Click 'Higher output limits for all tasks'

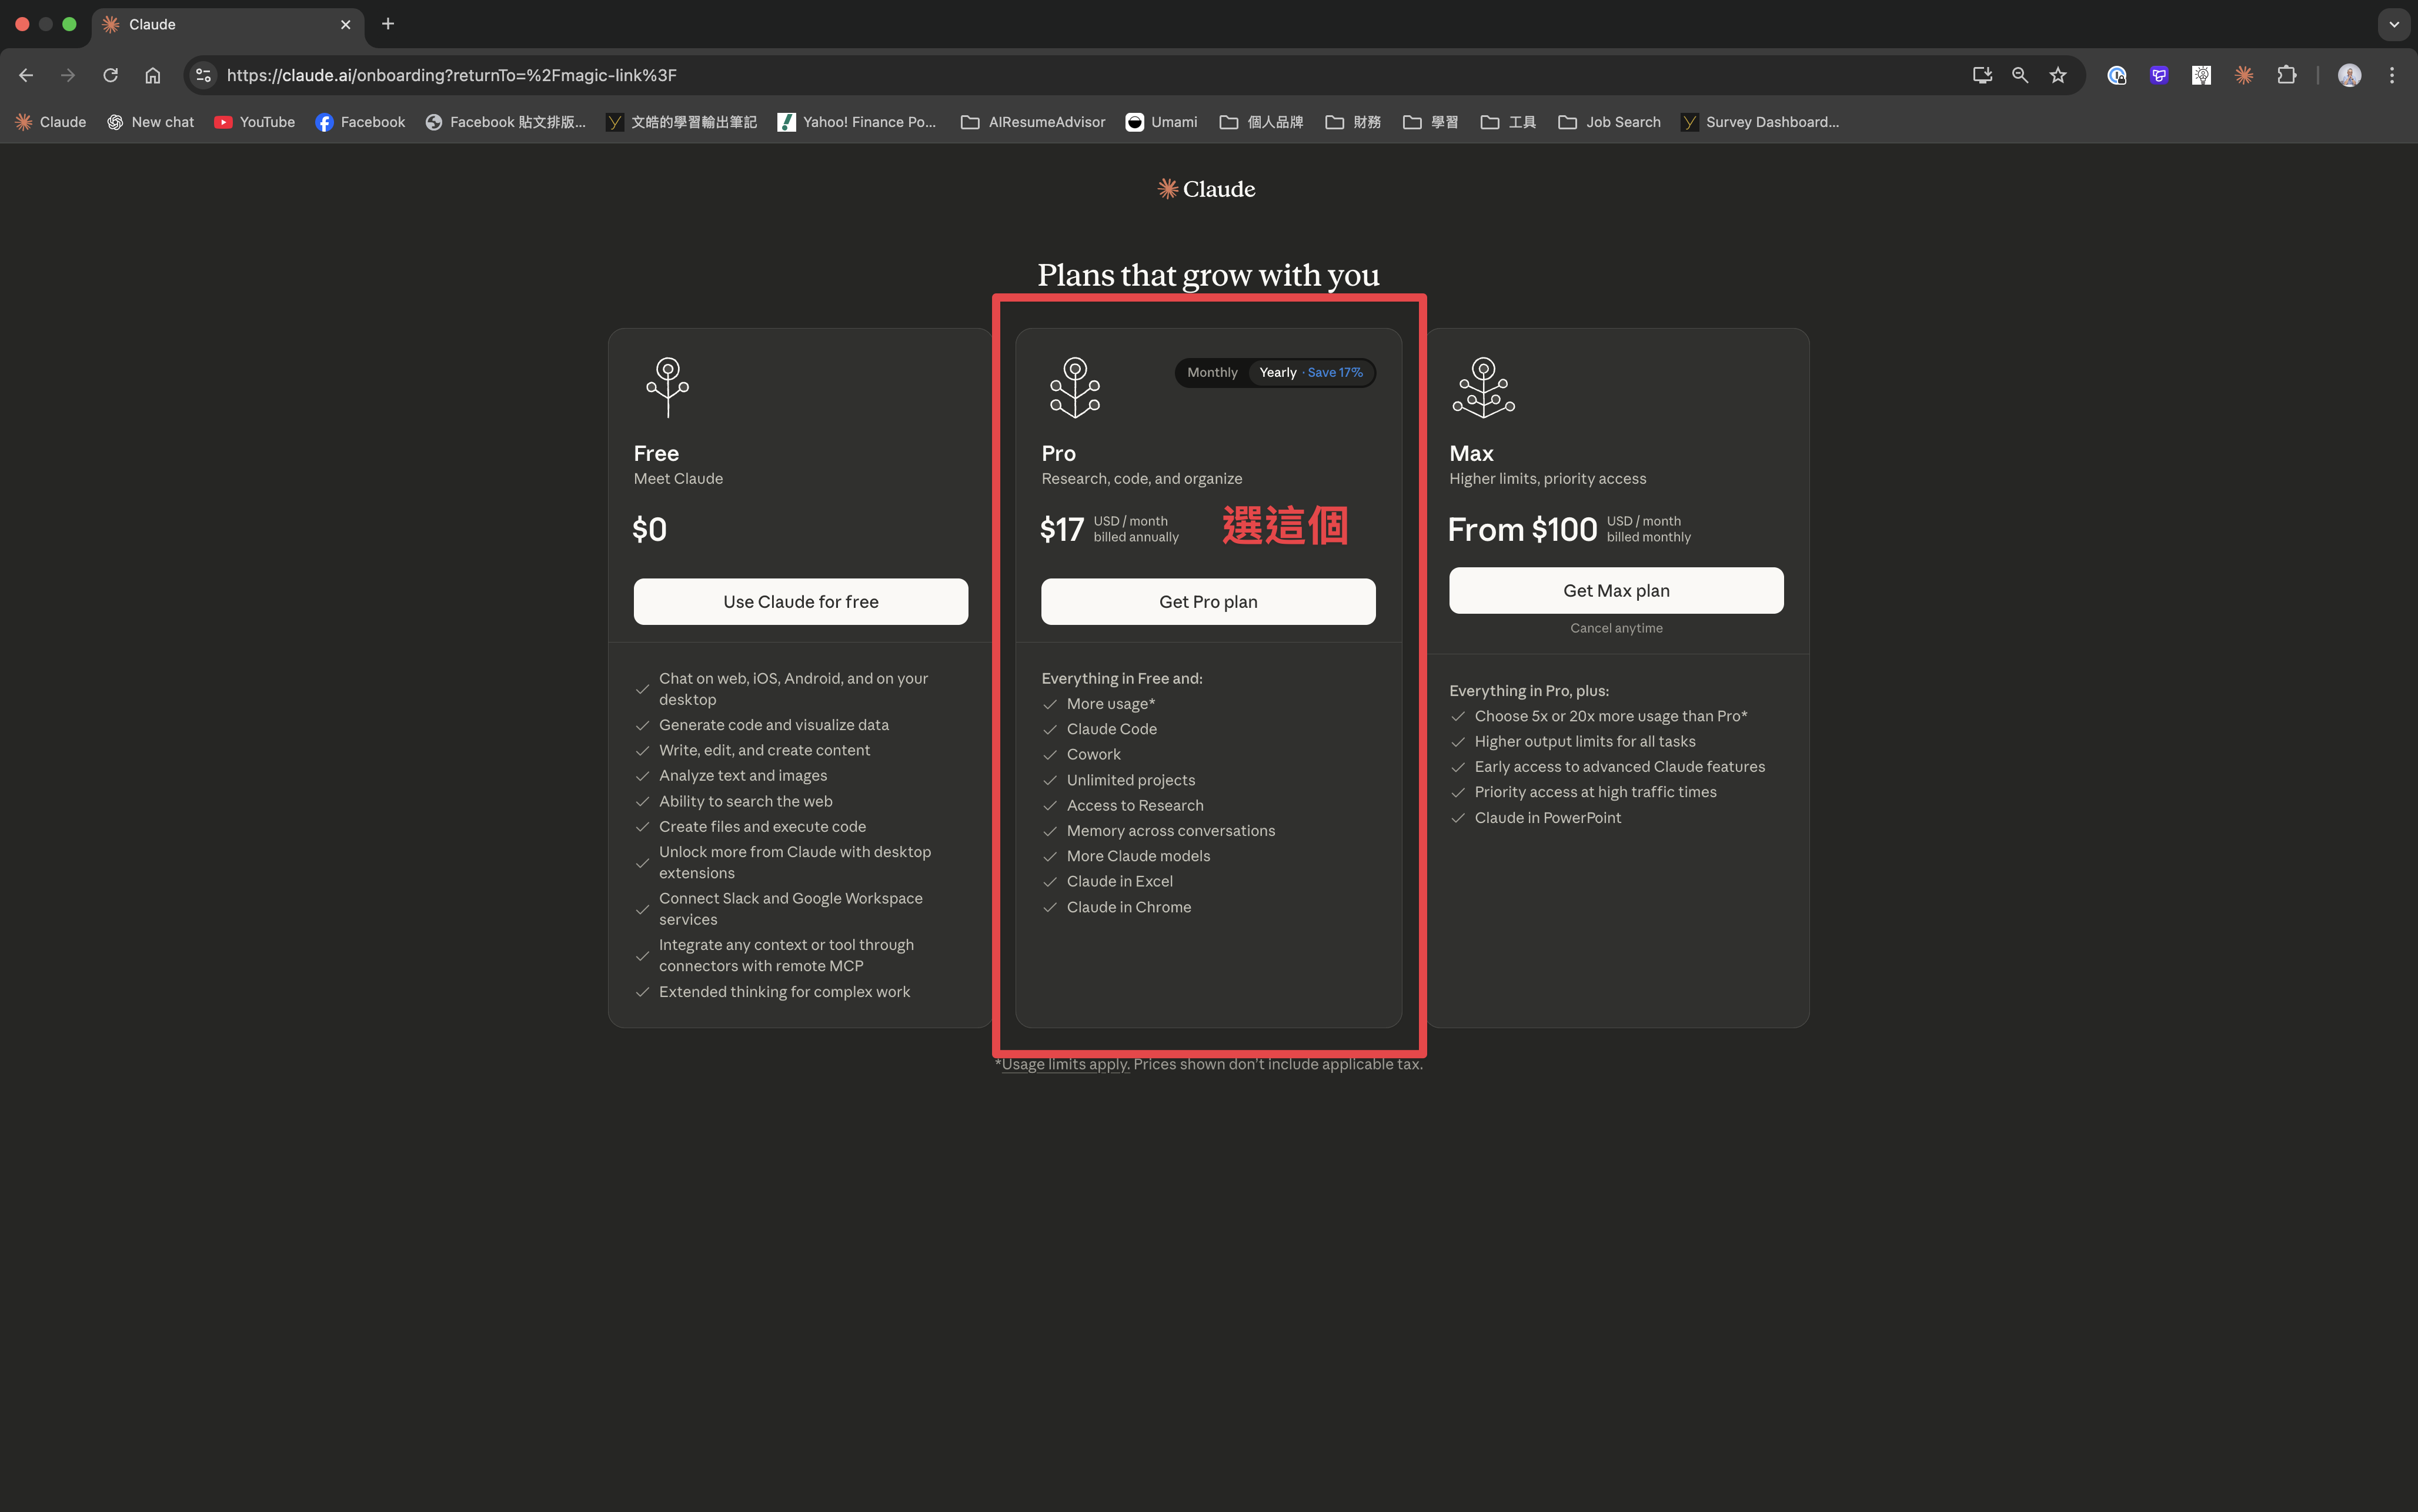1585,741
